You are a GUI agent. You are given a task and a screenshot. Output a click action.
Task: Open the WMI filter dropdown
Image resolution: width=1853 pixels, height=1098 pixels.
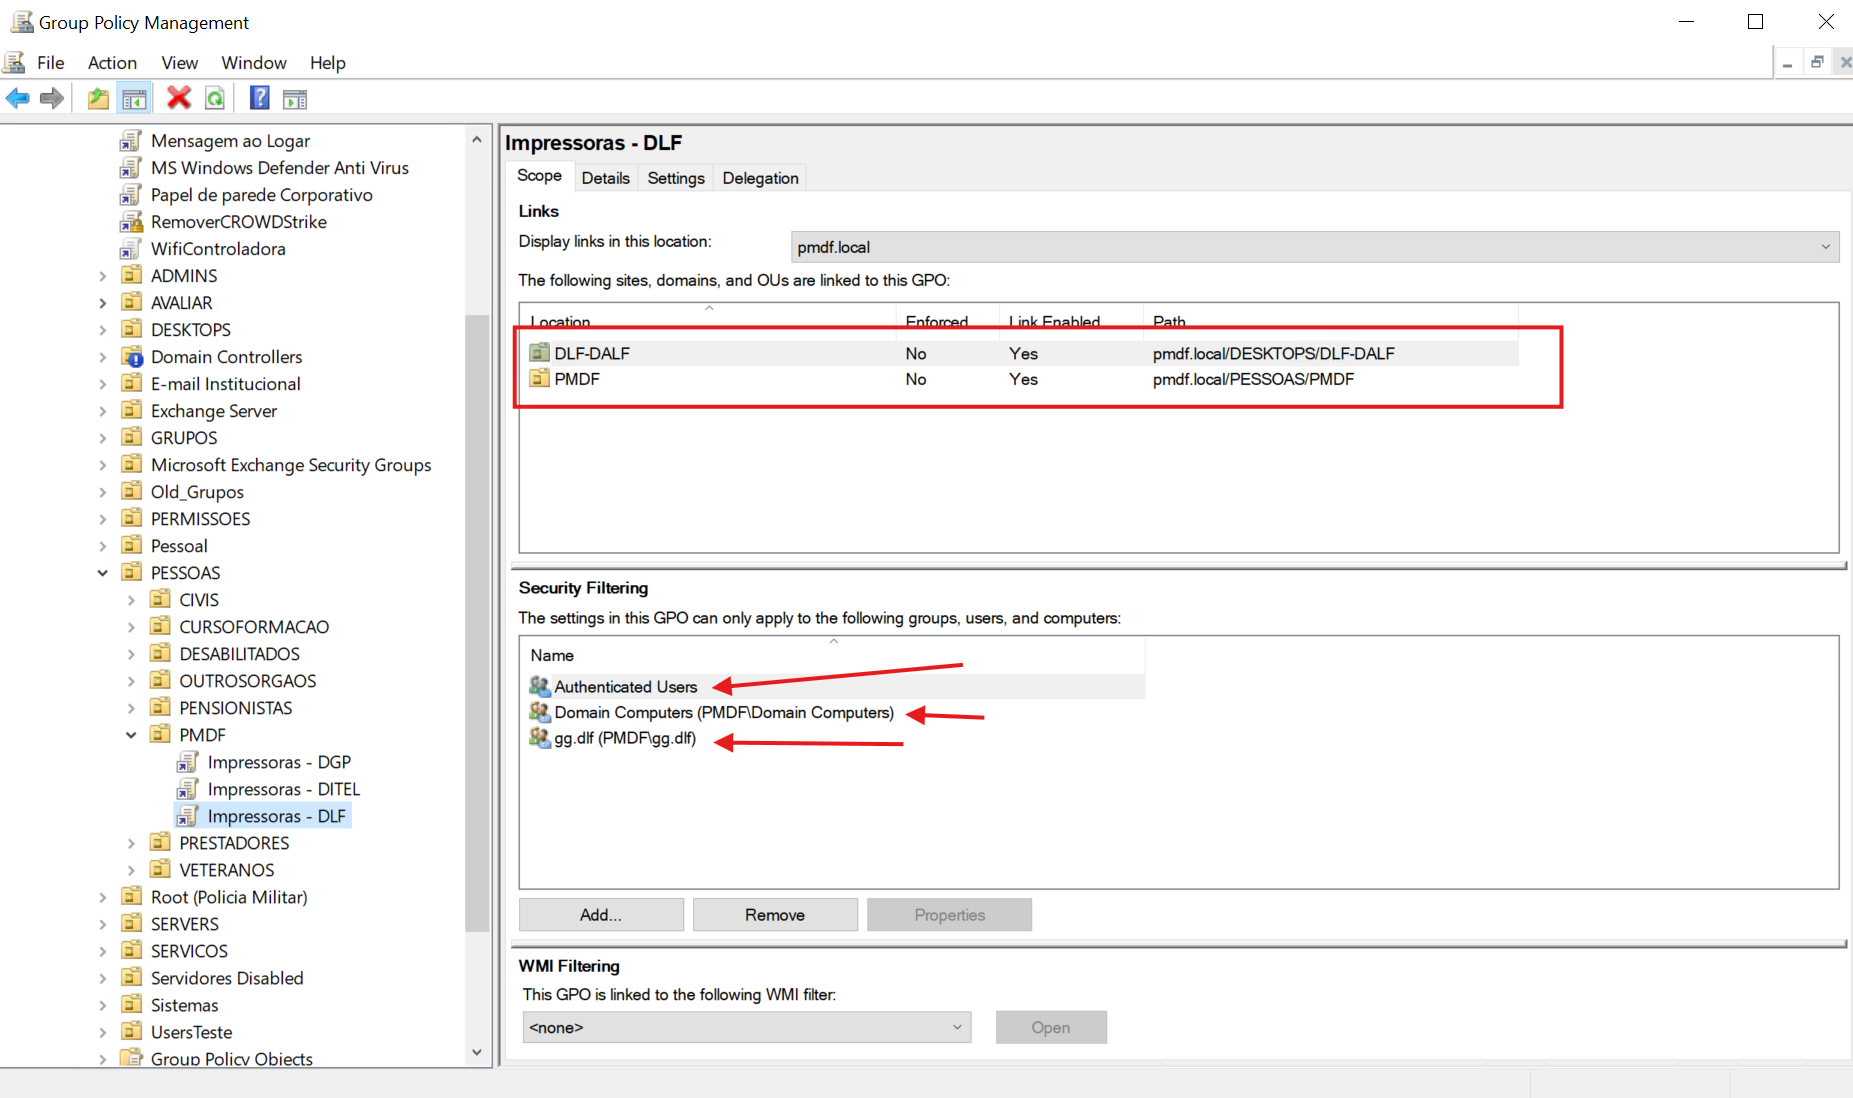[746, 1027]
